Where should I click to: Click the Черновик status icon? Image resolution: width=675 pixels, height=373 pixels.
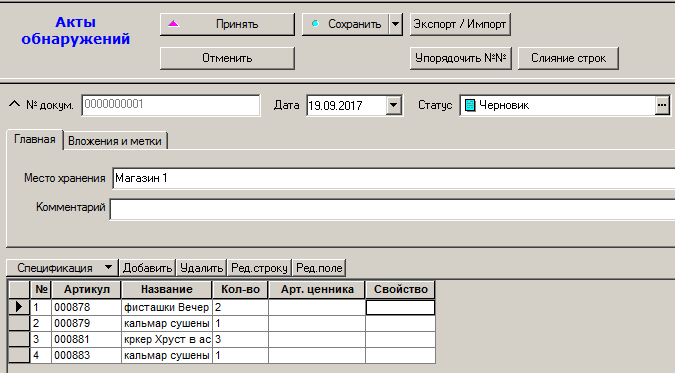(x=470, y=106)
